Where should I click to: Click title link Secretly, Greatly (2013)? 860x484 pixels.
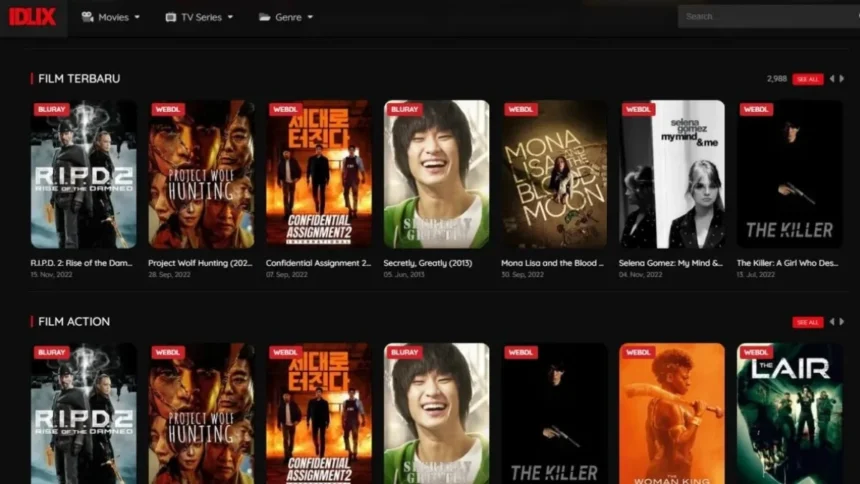click(428, 263)
